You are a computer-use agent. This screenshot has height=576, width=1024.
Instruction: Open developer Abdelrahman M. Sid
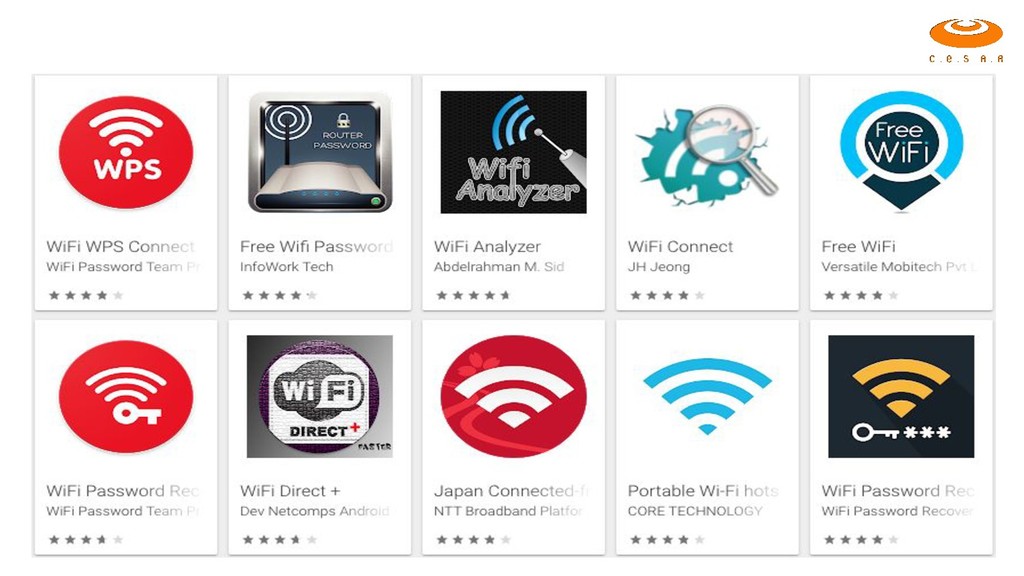499,266
